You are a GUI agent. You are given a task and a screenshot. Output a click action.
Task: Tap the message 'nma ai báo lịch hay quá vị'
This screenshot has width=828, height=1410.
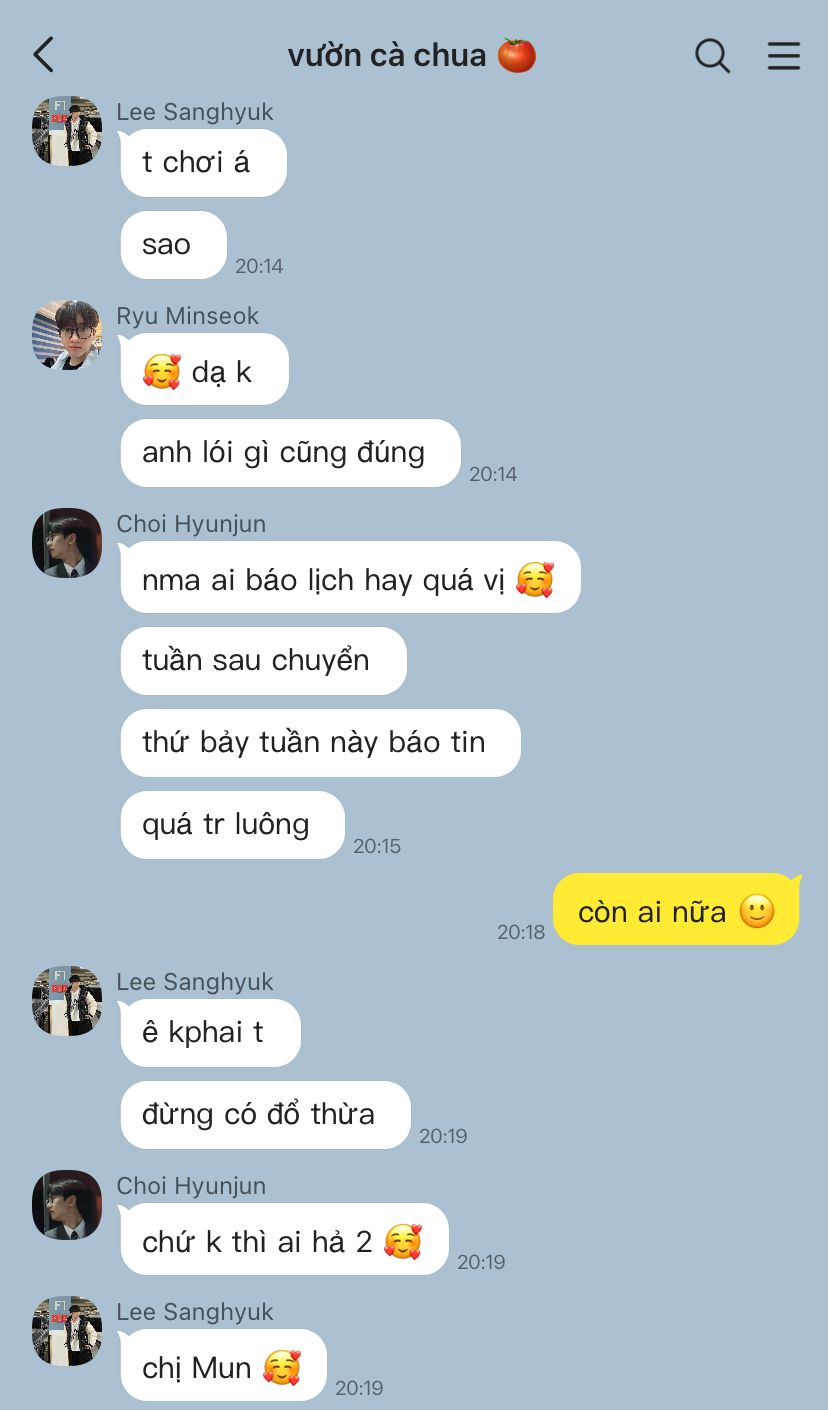pos(350,578)
